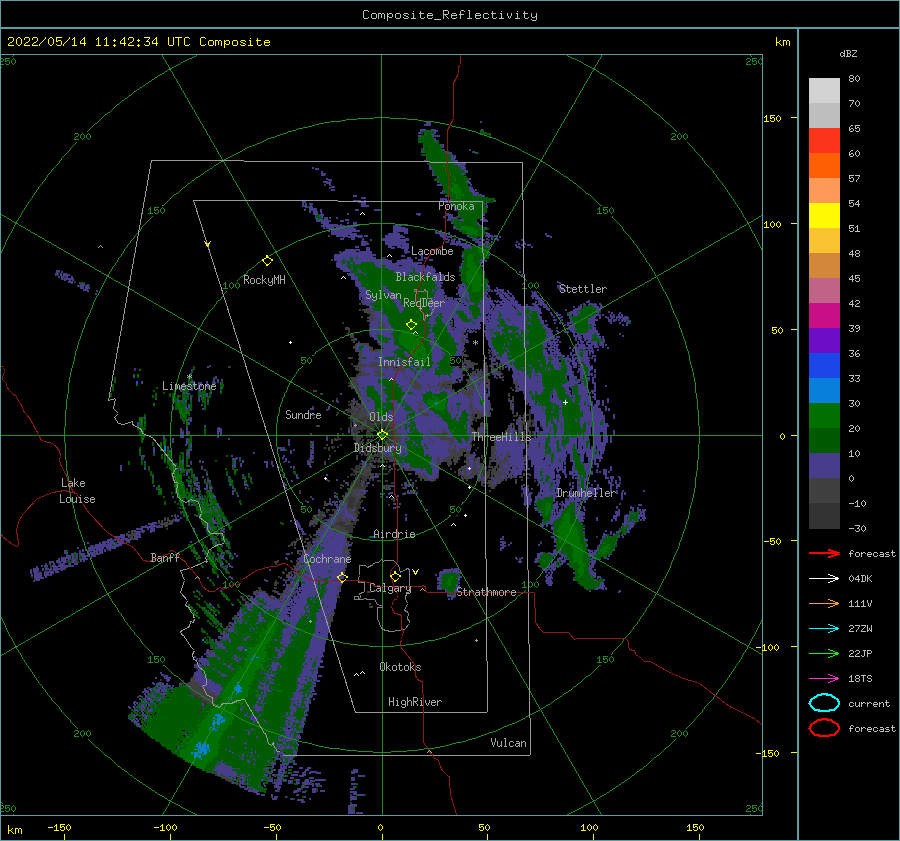Click the 39 dBZ purple color swatch
The image size is (900, 841).
pyautogui.click(x=824, y=340)
